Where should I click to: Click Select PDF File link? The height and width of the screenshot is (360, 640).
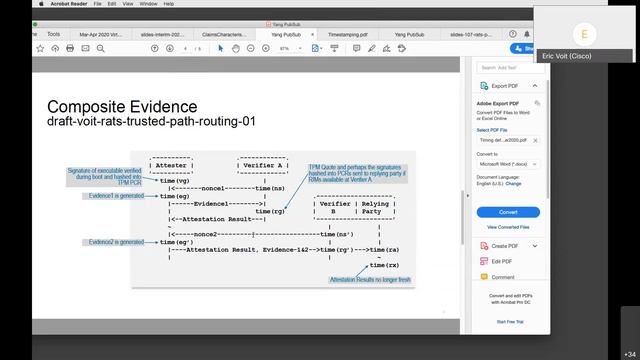(492, 130)
